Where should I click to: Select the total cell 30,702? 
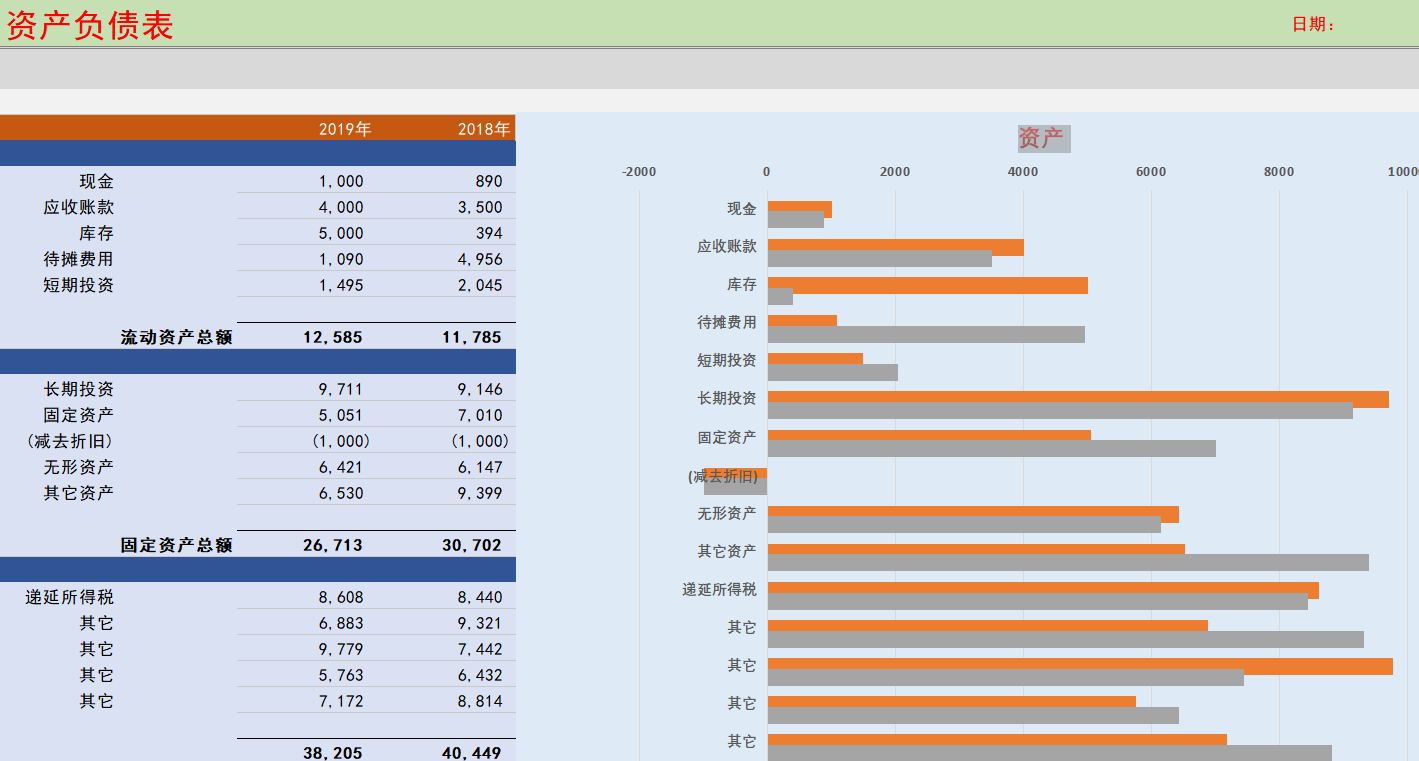coord(472,545)
